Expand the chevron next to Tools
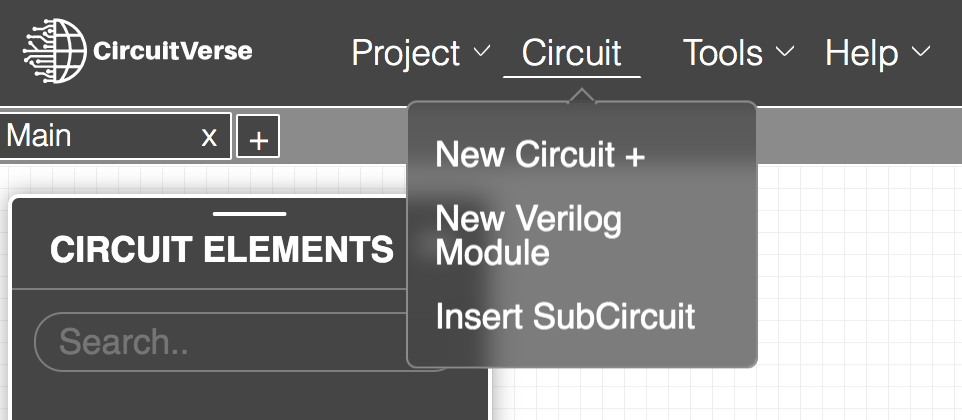 [785, 51]
